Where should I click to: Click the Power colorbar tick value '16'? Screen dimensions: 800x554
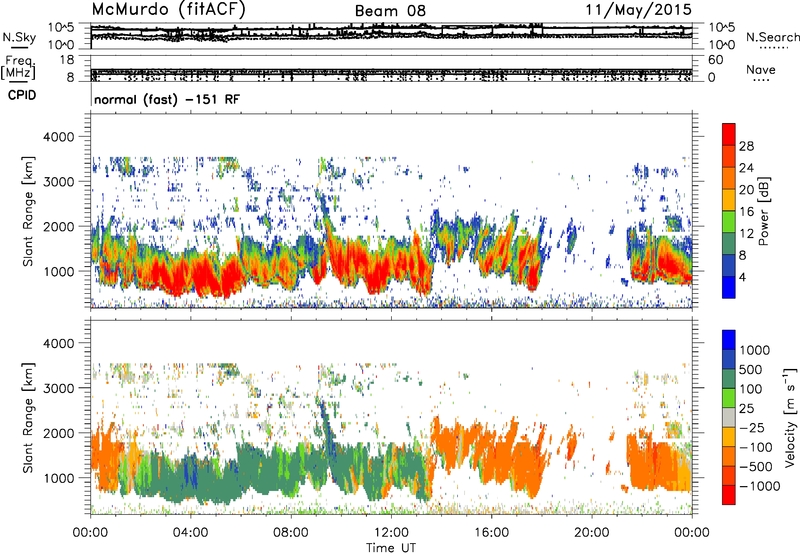(746, 212)
